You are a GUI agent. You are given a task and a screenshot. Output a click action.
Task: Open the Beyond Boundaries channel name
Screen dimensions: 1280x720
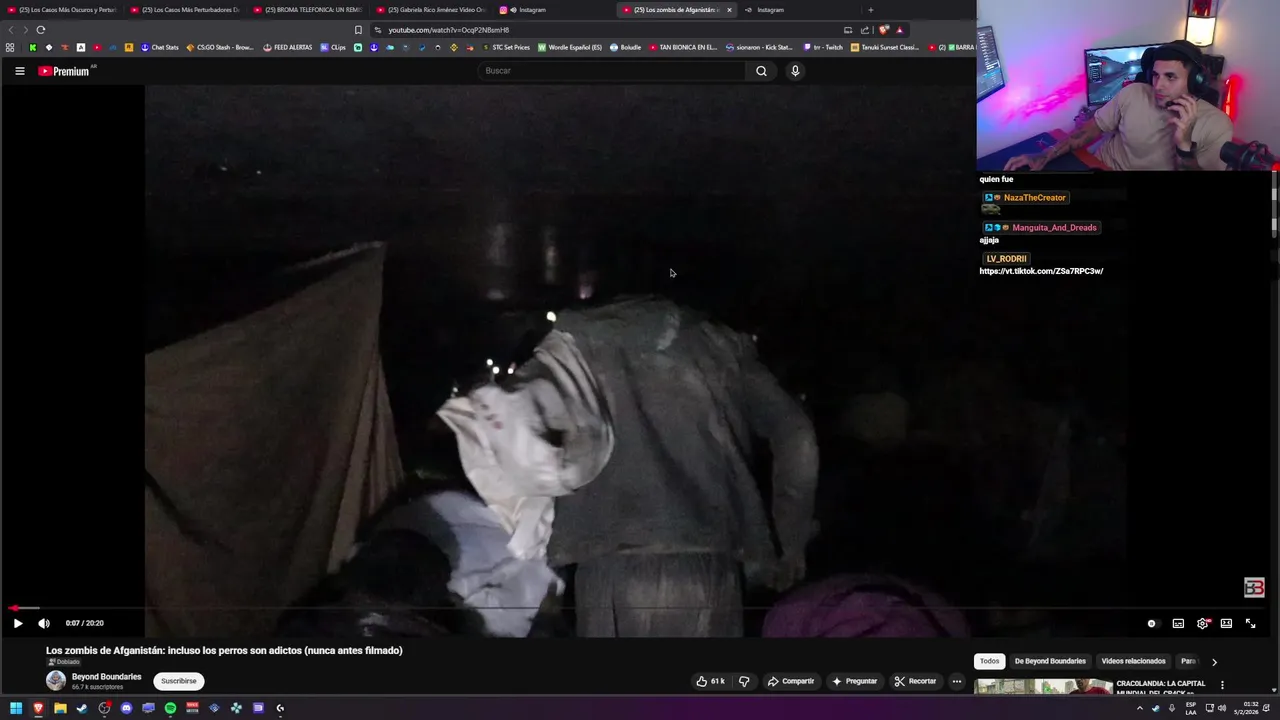coord(107,677)
